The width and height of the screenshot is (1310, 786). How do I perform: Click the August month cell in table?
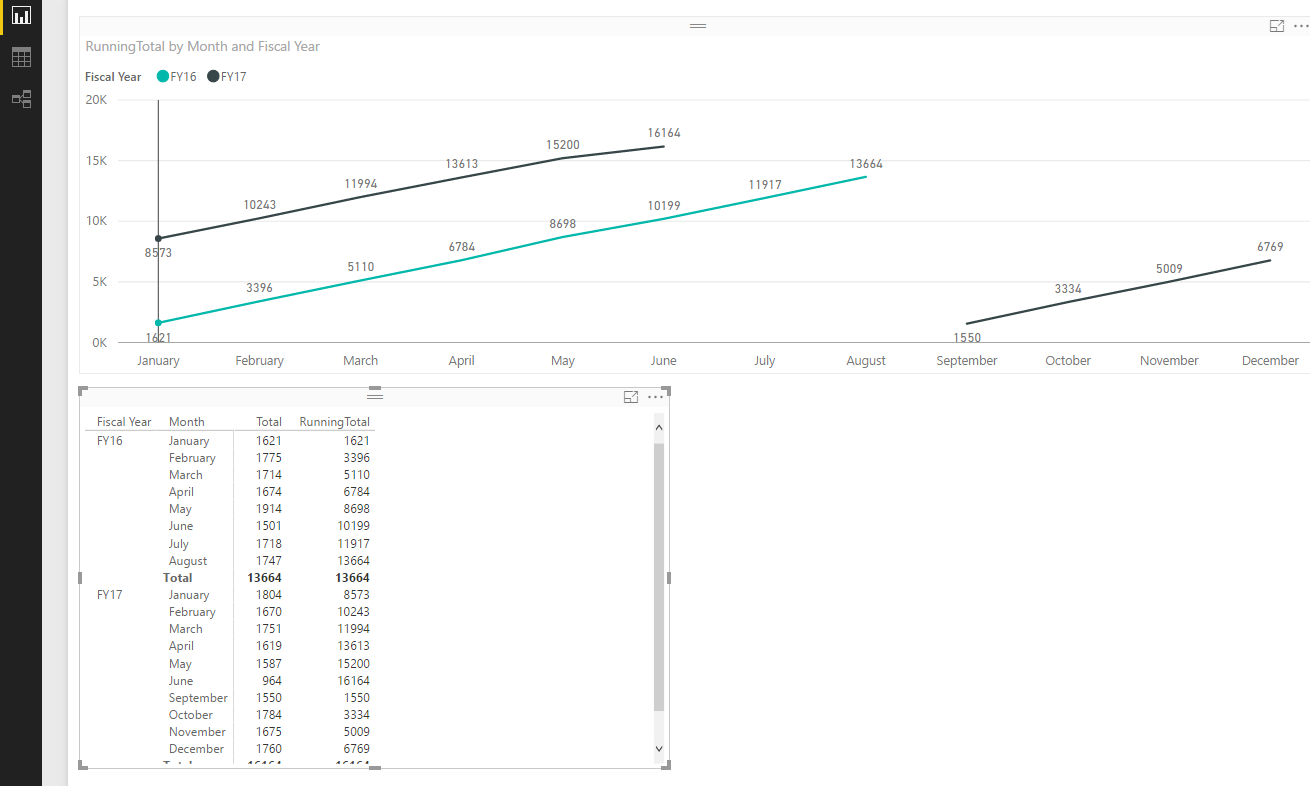coord(188,561)
